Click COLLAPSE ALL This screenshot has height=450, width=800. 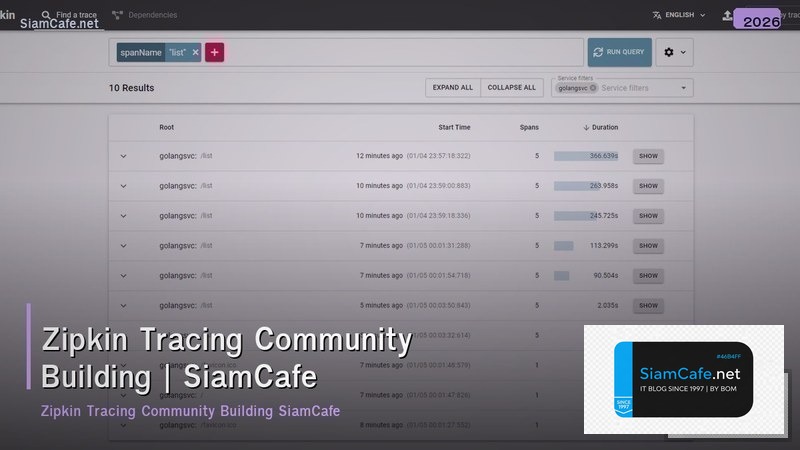pyautogui.click(x=512, y=87)
